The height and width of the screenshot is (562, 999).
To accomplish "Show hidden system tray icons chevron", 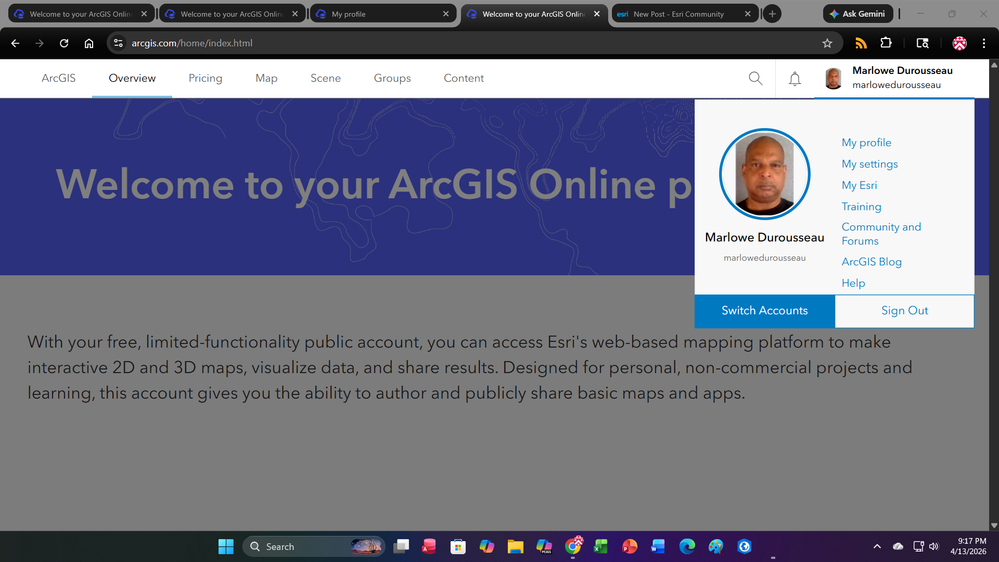I will tap(877, 547).
